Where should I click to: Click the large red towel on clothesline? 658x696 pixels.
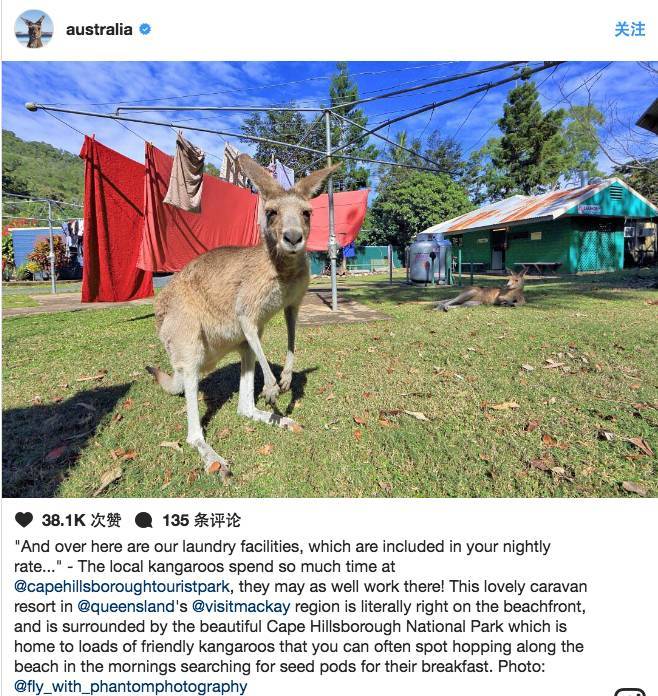point(114,221)
